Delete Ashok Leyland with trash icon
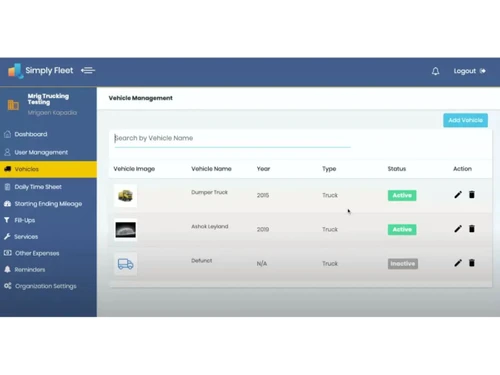The width and height of the screenshot is (500, 375). coord(472,229)
